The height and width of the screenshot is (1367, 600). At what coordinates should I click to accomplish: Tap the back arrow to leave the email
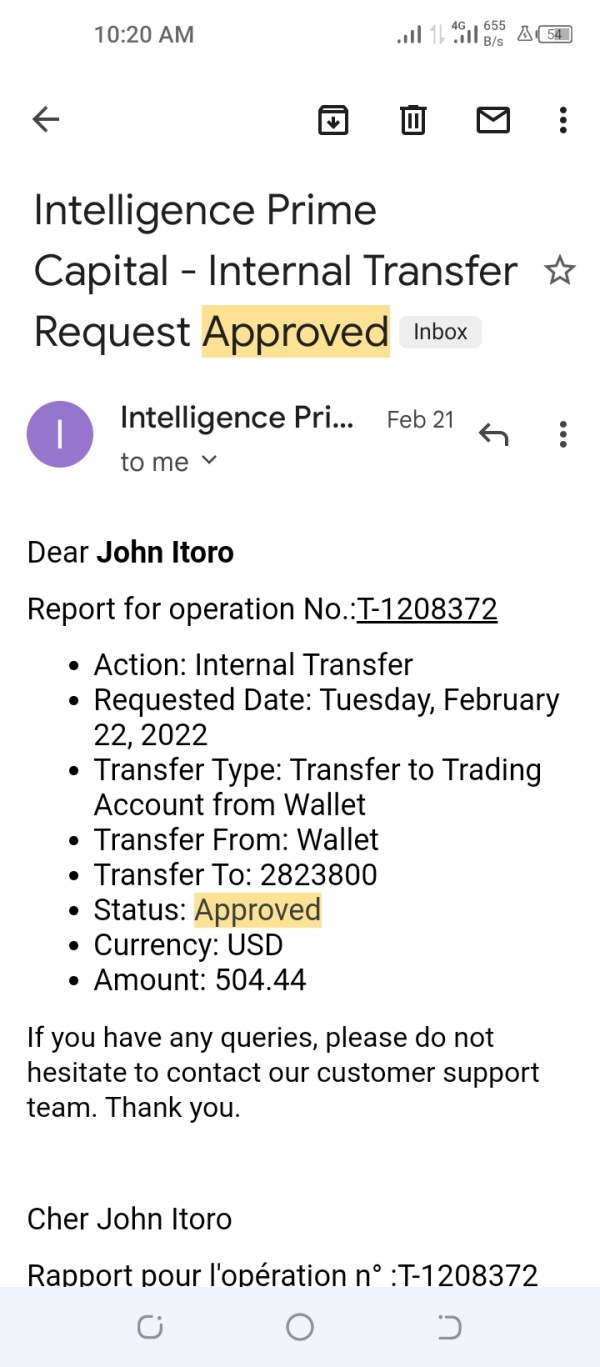[46, 120]
